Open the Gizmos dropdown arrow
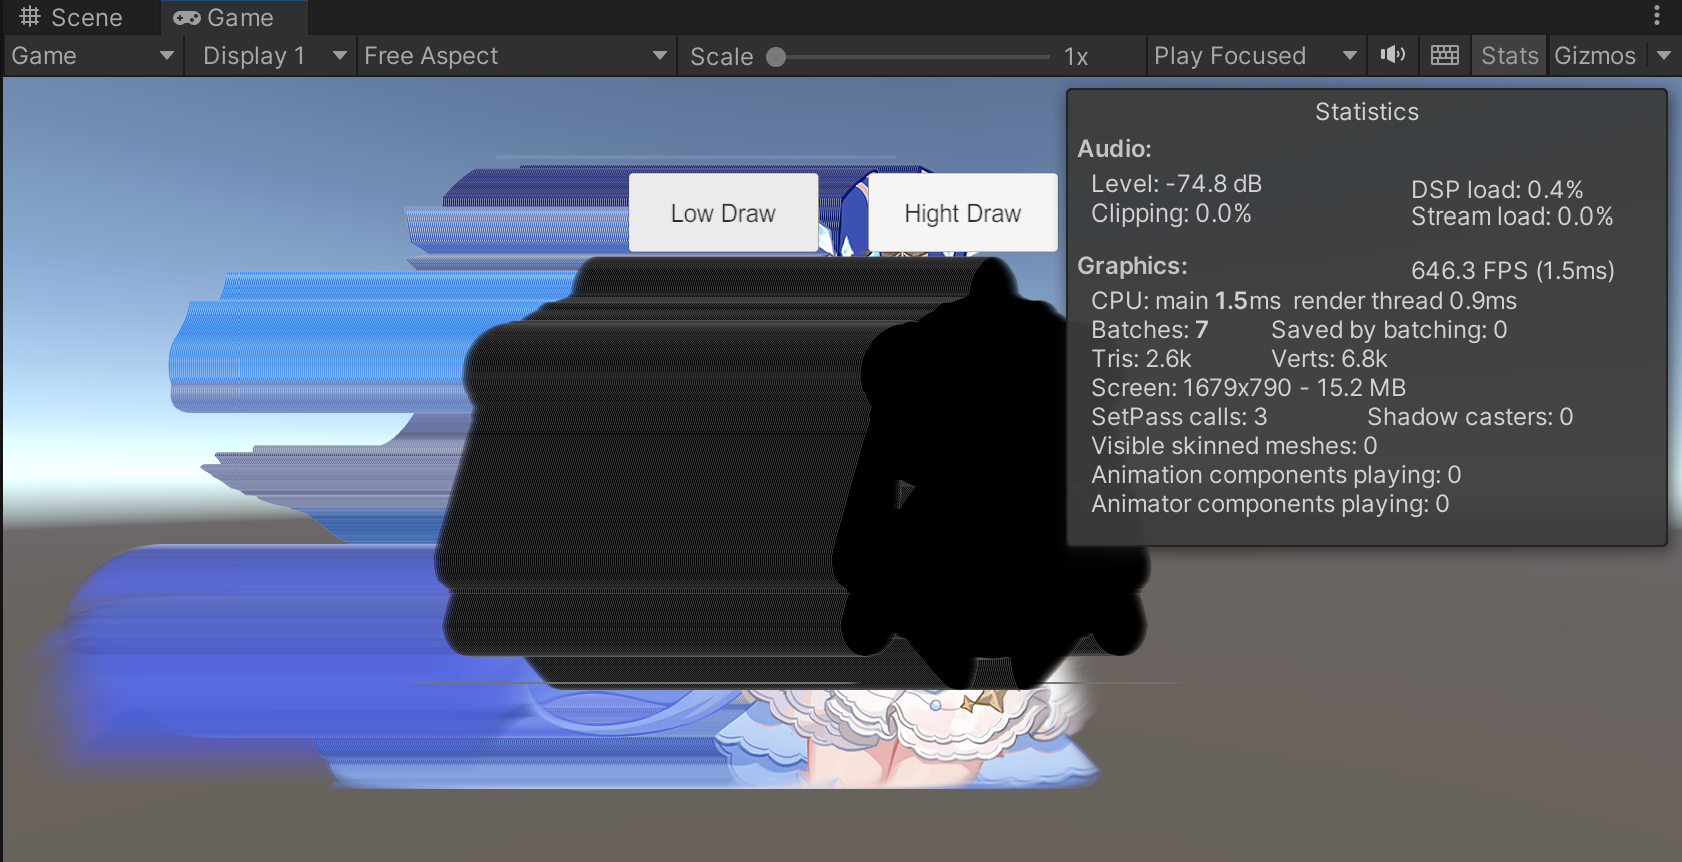Screen dimensions: 1682x862 click(1664, 56)
